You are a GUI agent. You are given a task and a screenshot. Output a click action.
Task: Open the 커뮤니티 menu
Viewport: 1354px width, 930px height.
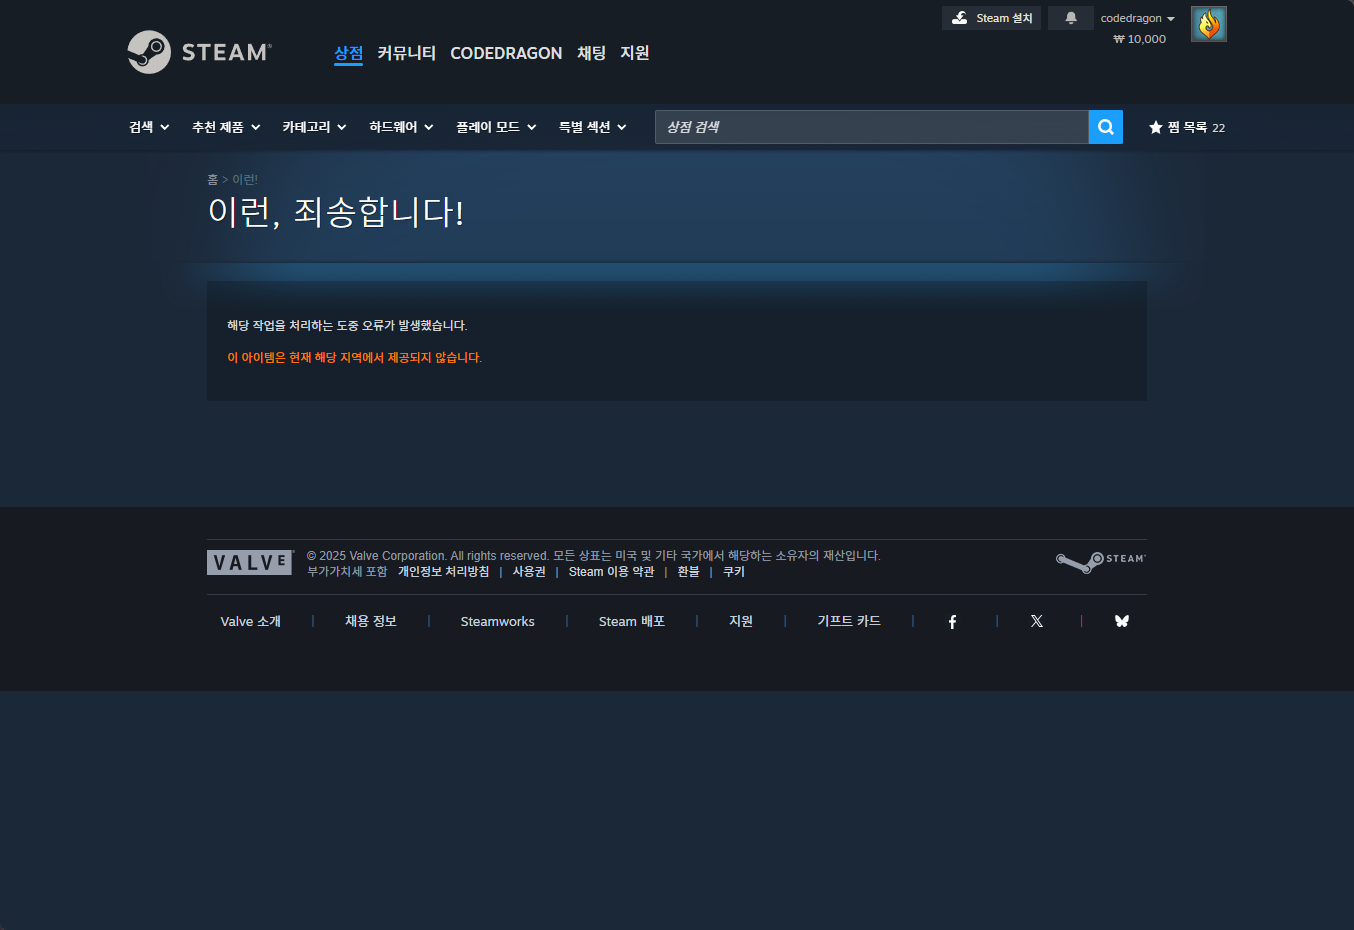(x=406, y=53)
